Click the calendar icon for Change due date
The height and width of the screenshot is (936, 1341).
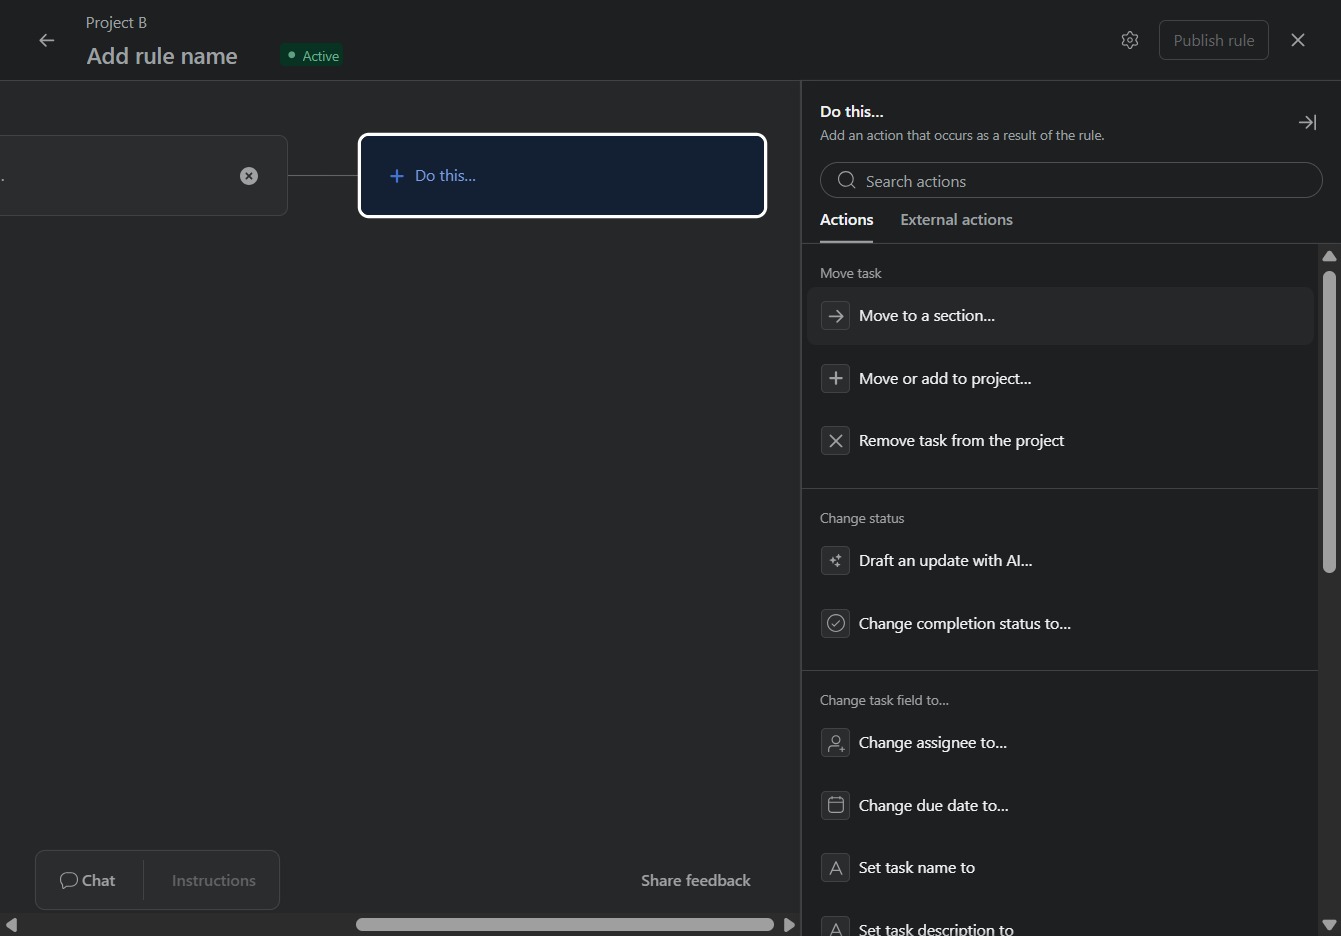pos(836,805)
